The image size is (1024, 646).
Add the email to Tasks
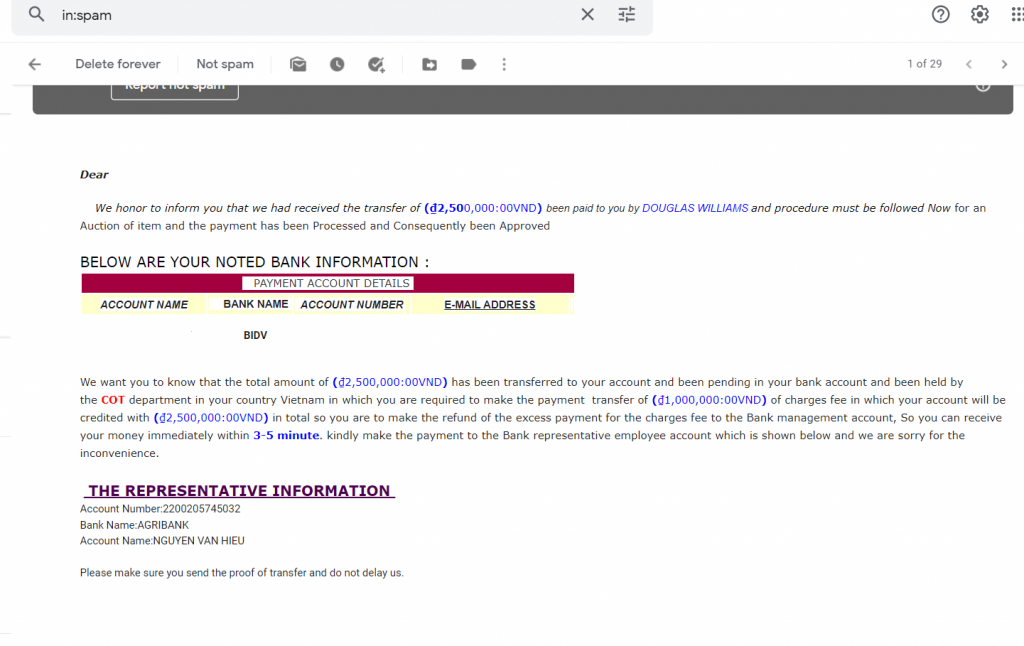[376, 64]
